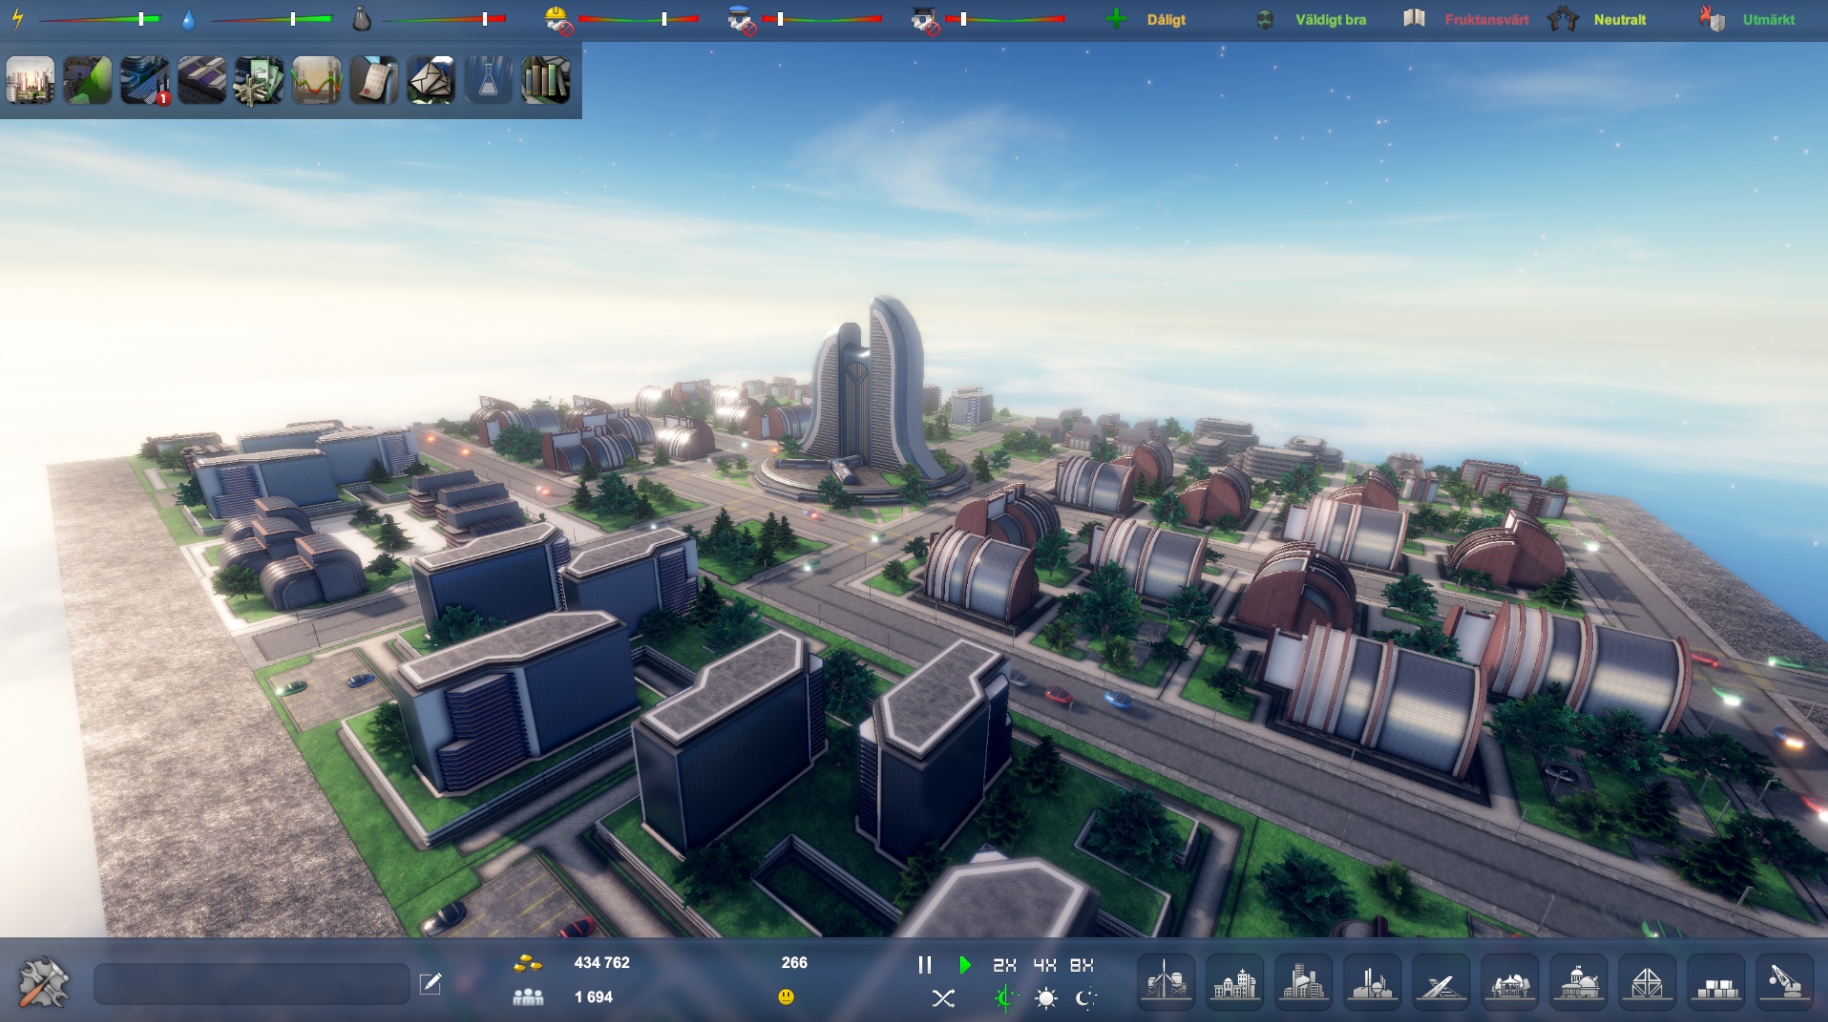
Task: Set game speed to 4X
Action: [x=1044, y=965]
